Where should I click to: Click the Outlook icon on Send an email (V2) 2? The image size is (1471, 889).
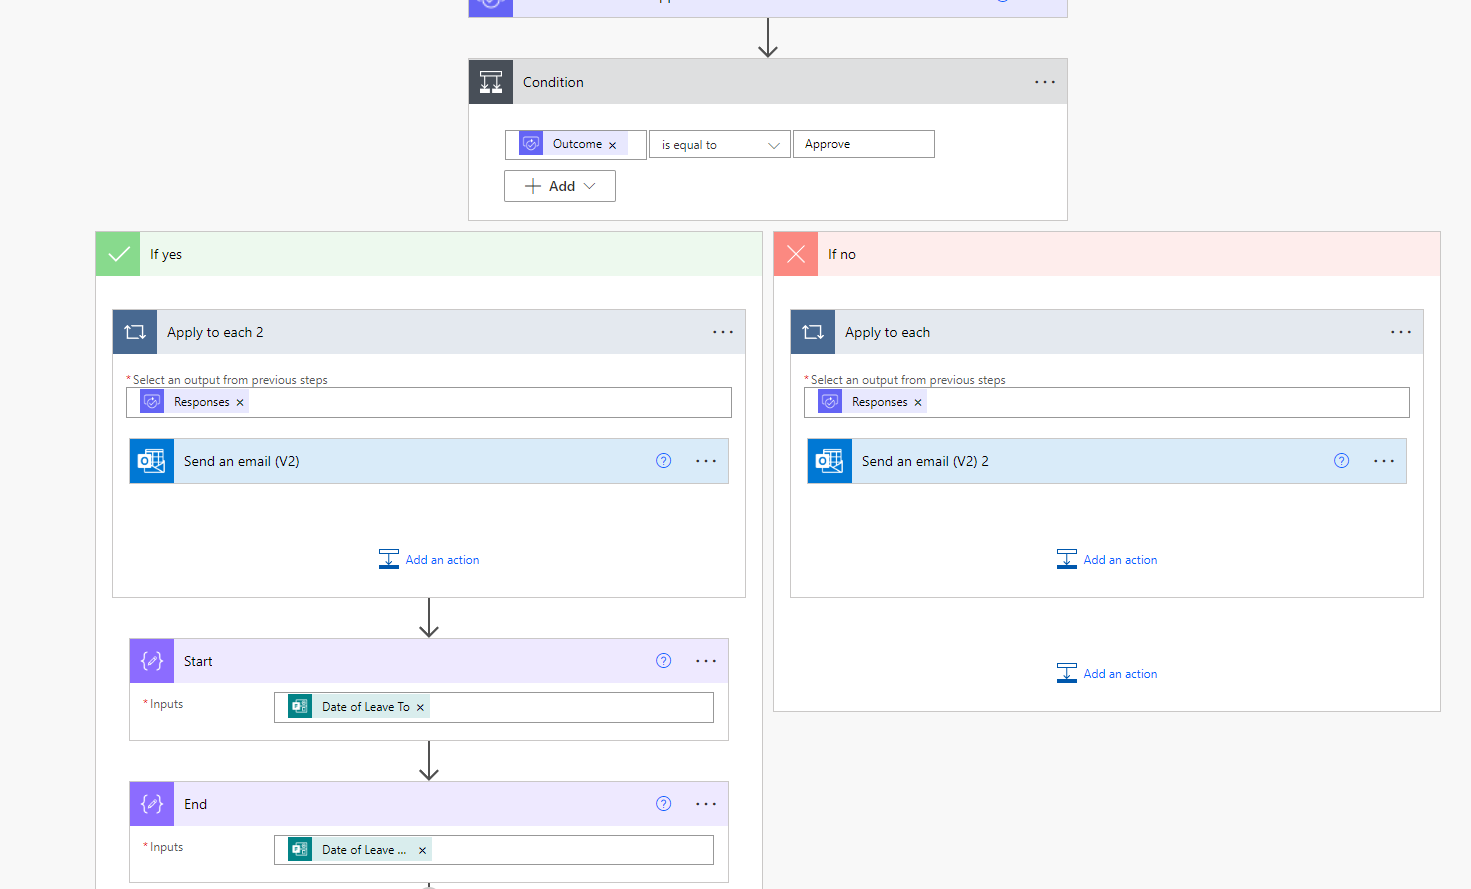[x=829, y=460]
